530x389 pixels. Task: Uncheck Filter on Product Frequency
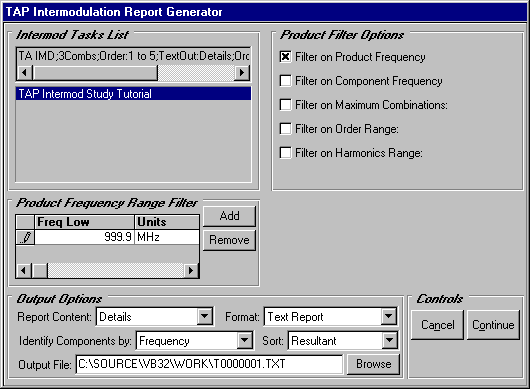pos(285,57)
